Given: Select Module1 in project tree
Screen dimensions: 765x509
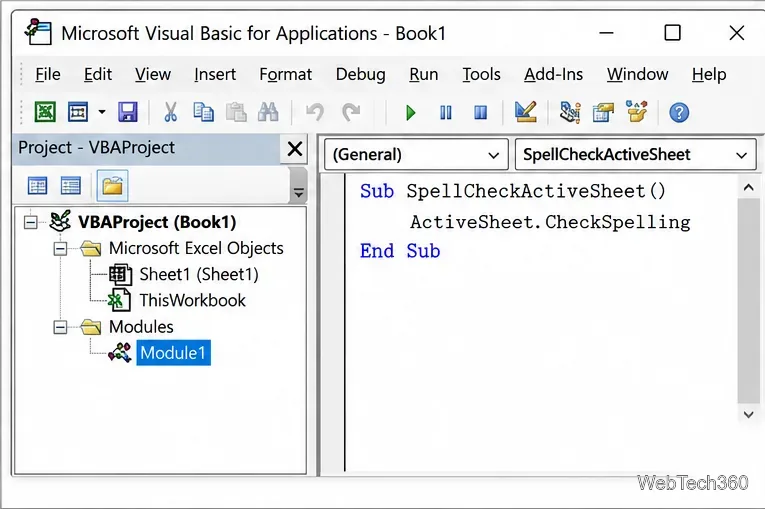Looking at the screenshot, I should 173,353.
